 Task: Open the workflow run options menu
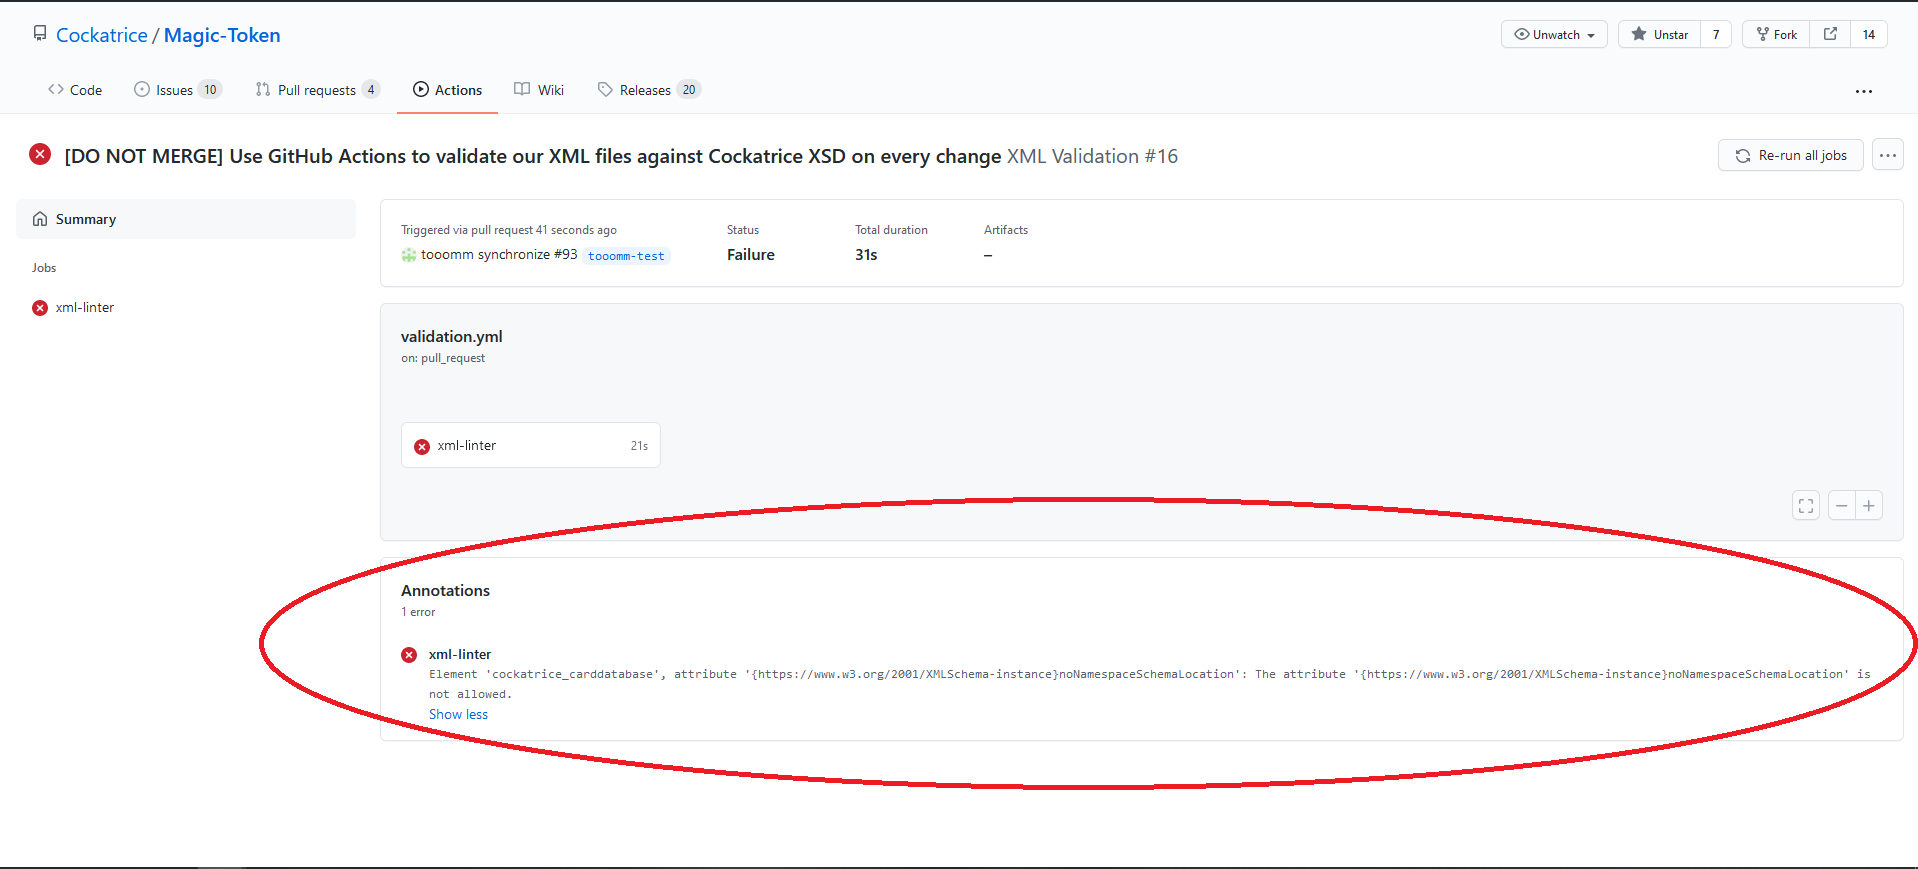point(1888,155)
